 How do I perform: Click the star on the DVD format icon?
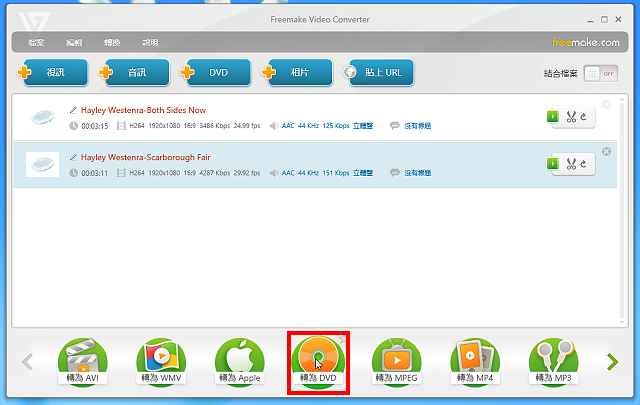click(342, 339)
